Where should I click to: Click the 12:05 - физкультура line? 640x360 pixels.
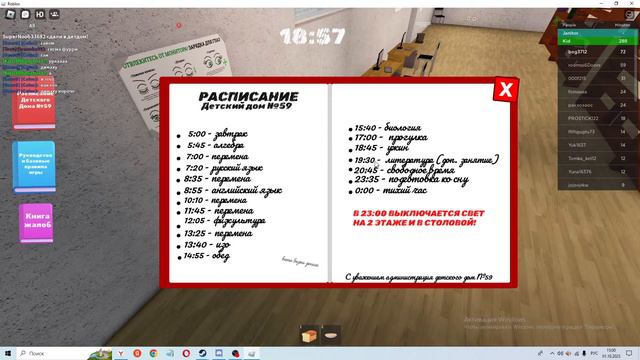[x=224, y=221]
